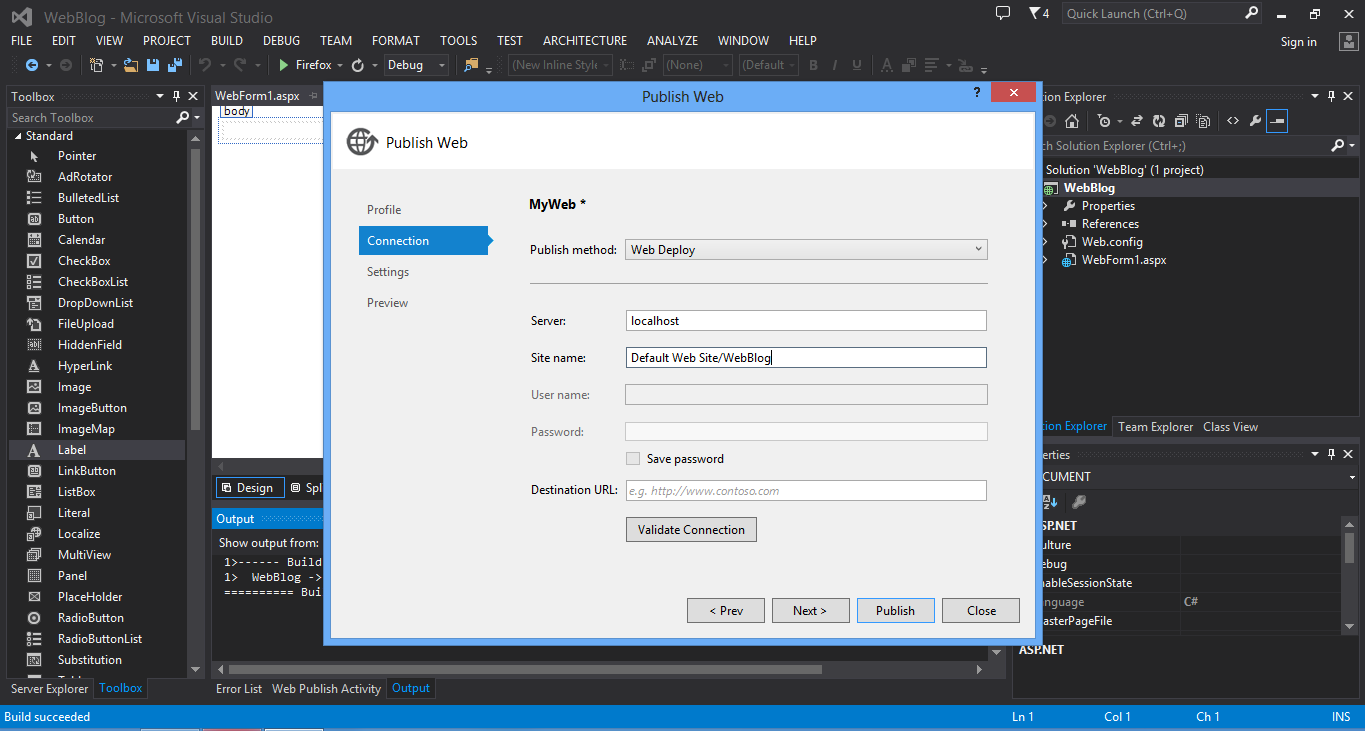This screenshot has height=731, width=1365.
Task: Open the Web Publish Activity tab
Action: pos(326,689)
